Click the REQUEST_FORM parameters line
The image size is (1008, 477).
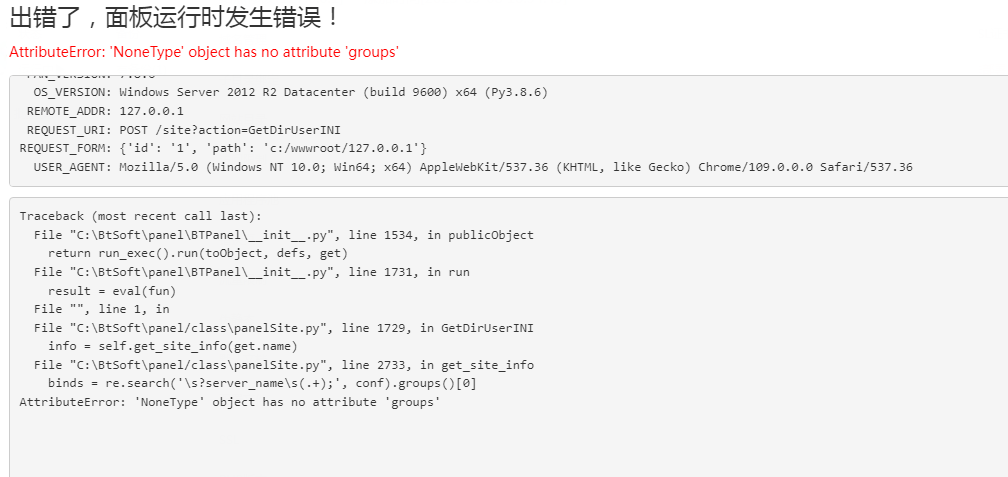223,148
